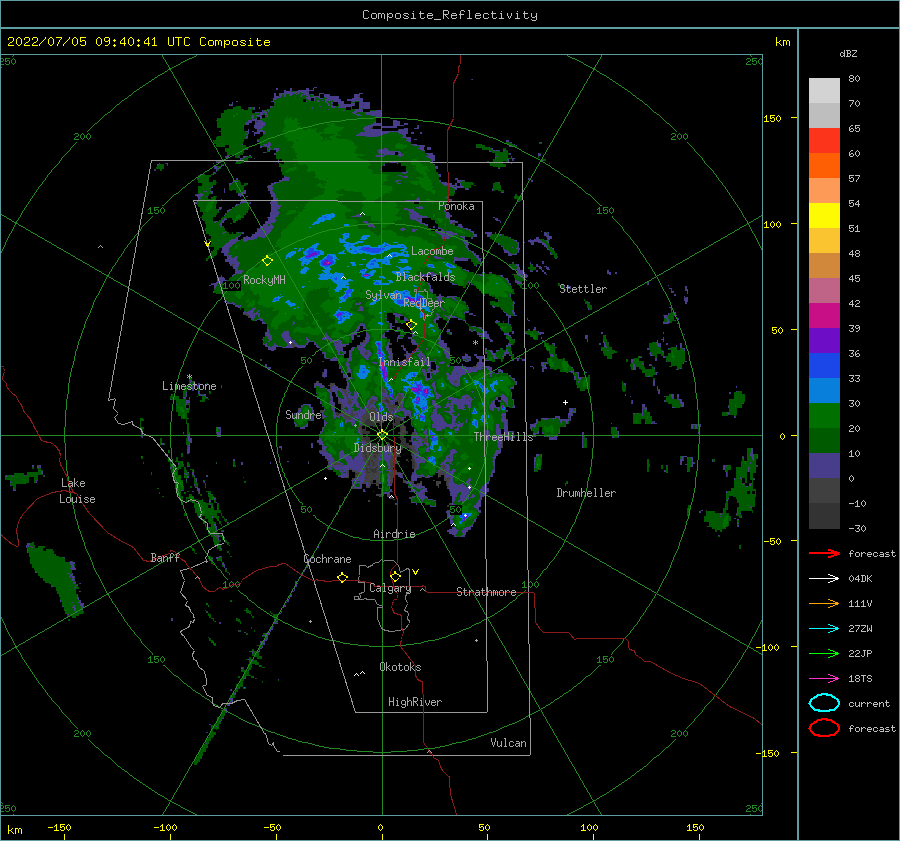Viewport: 900px width, 841px height.
Task: Click the Innisfail city label
Action: (404, 362)
